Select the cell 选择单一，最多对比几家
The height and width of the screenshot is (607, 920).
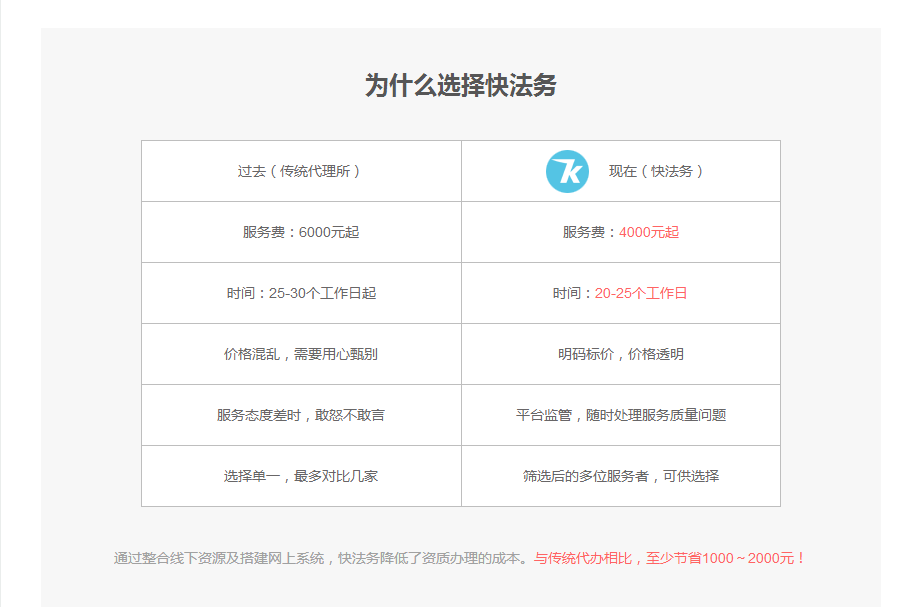[x=301, y=476]
